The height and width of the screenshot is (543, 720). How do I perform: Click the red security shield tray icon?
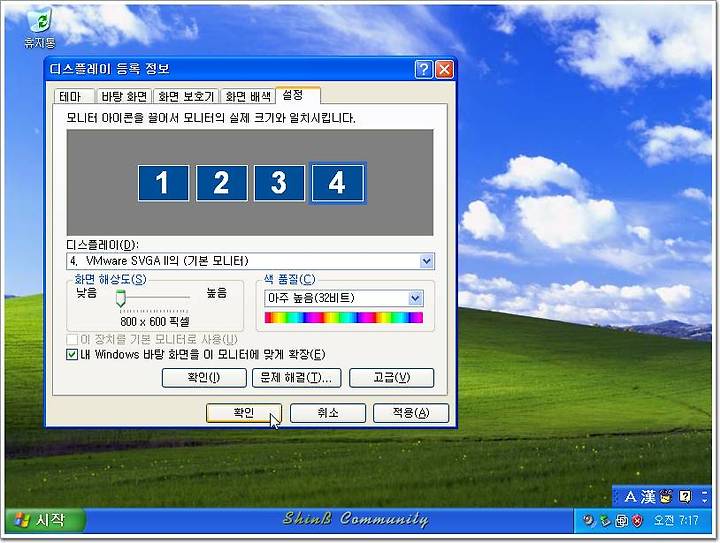pos(637,521)
